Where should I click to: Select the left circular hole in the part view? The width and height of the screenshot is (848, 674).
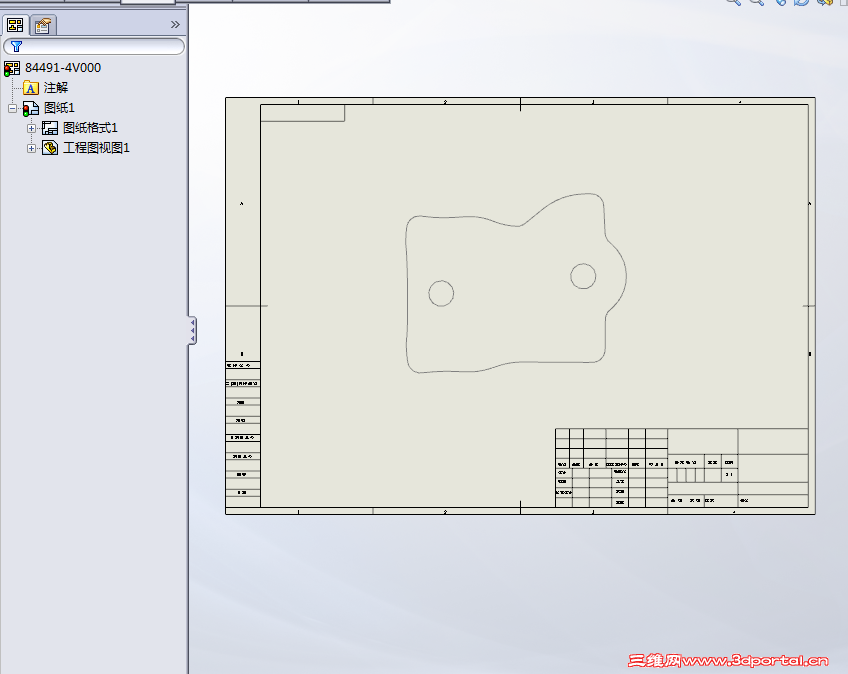tap(441, 293)
